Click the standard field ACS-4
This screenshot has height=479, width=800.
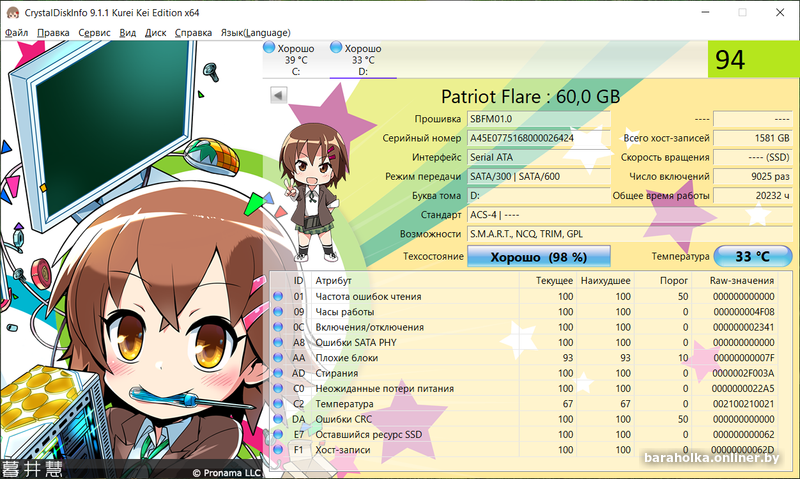click(630, 215)
